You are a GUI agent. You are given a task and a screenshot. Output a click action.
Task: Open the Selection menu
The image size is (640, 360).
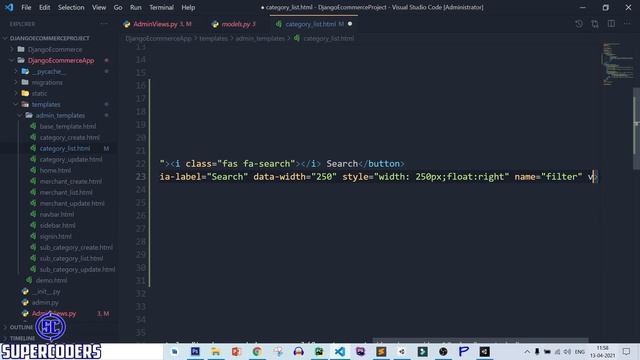pyautogui.click(x=71, y=7)
